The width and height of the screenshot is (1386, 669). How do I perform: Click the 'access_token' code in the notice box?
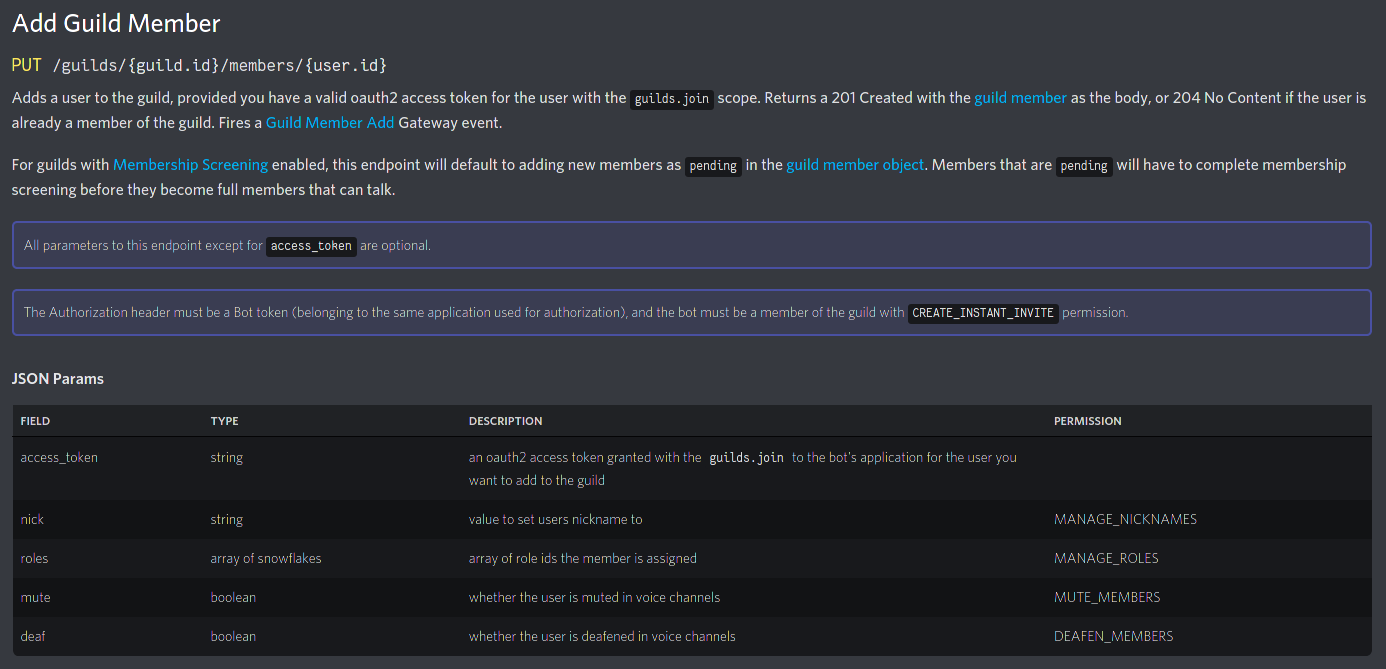[x=312, y=246]
